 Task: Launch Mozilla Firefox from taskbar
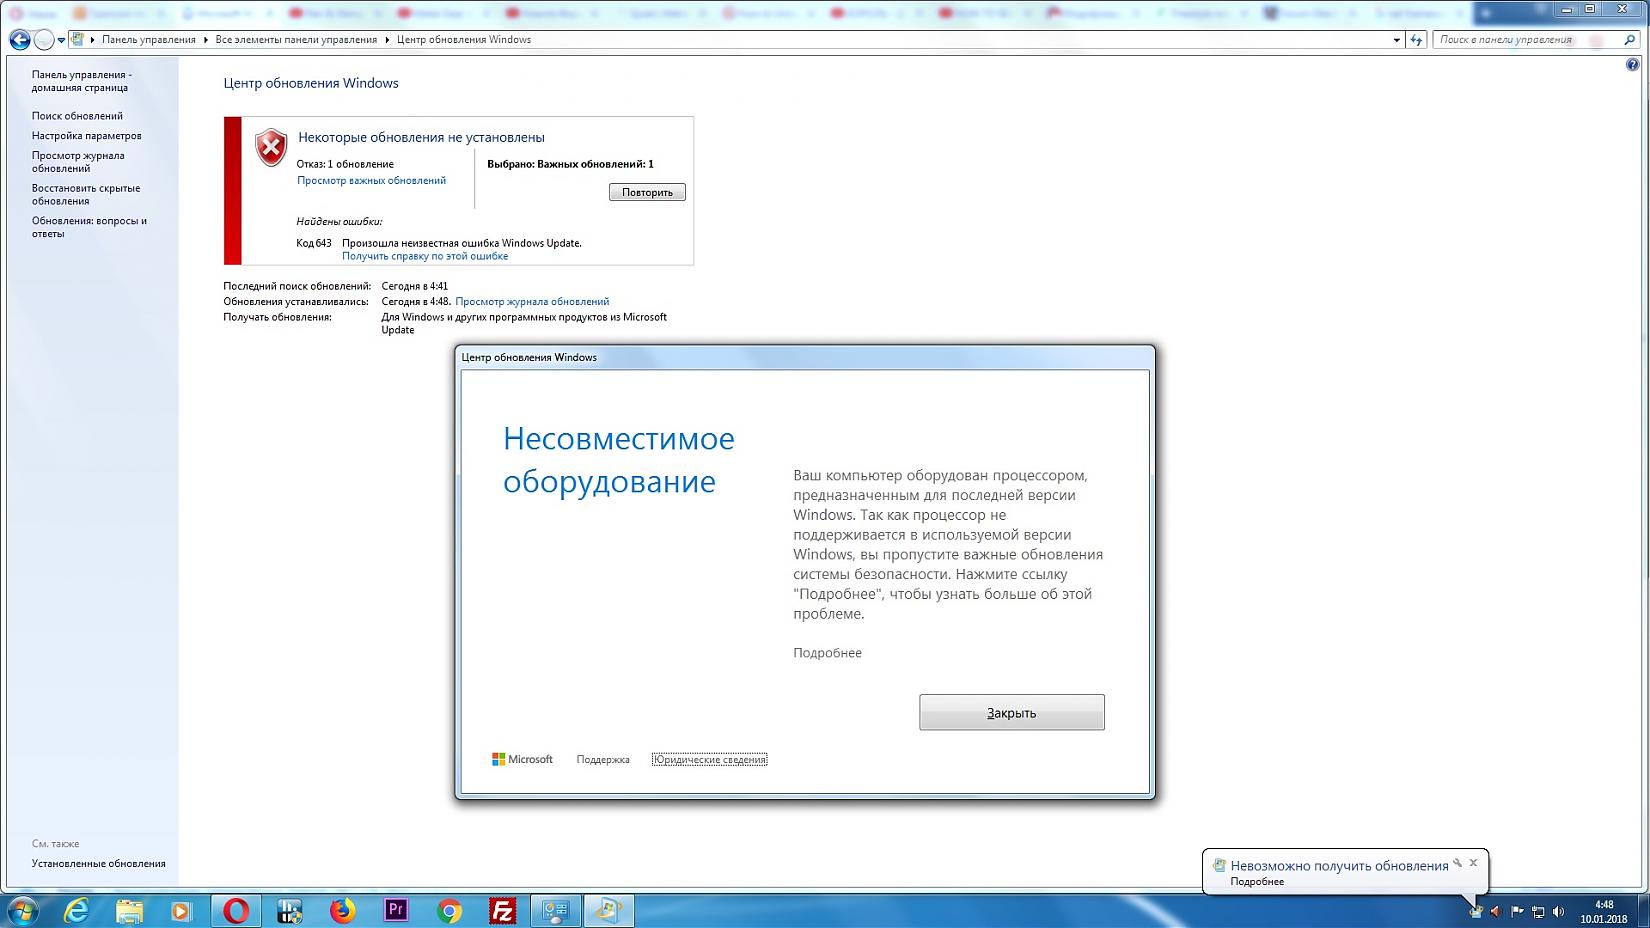(343, 910)
